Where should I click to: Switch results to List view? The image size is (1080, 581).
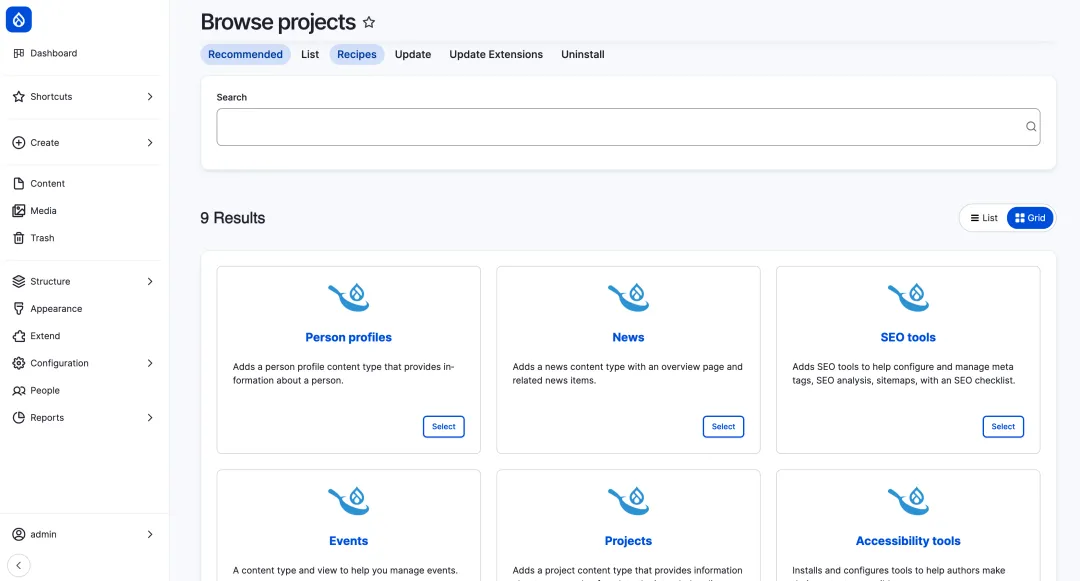tap(983, 217)
